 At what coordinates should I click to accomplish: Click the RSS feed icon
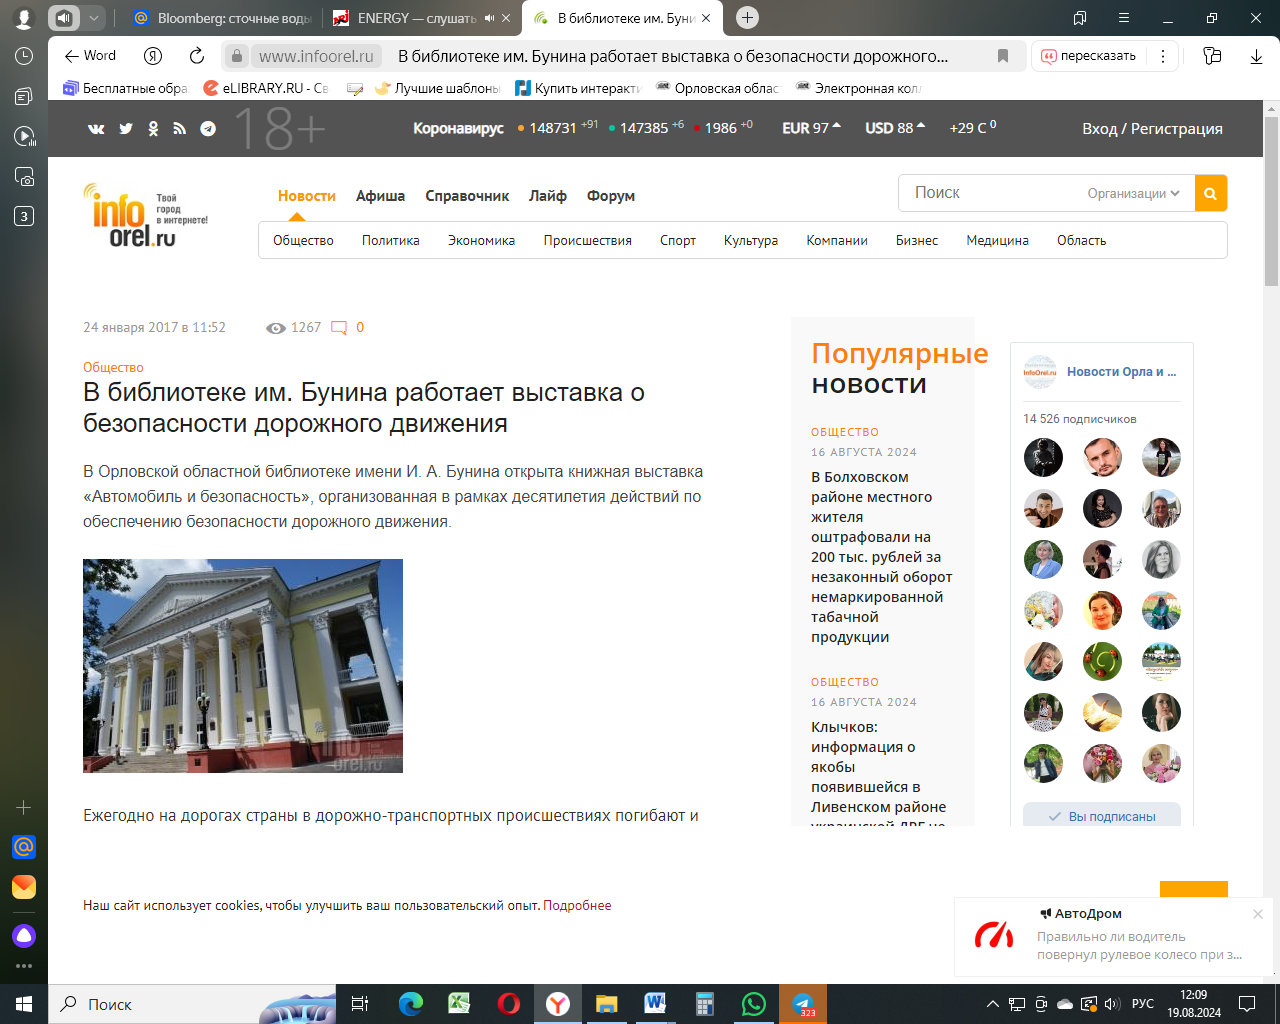click(180, 128)
